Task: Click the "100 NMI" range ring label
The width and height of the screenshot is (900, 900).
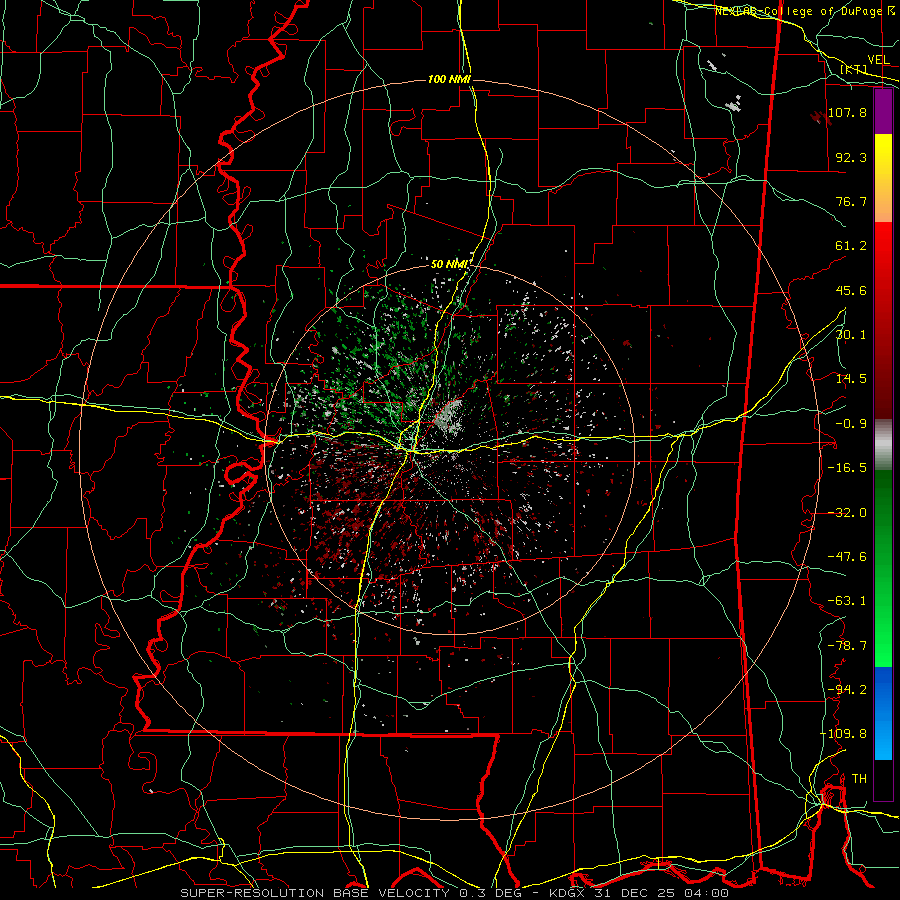Action: [x=449, y=79]
